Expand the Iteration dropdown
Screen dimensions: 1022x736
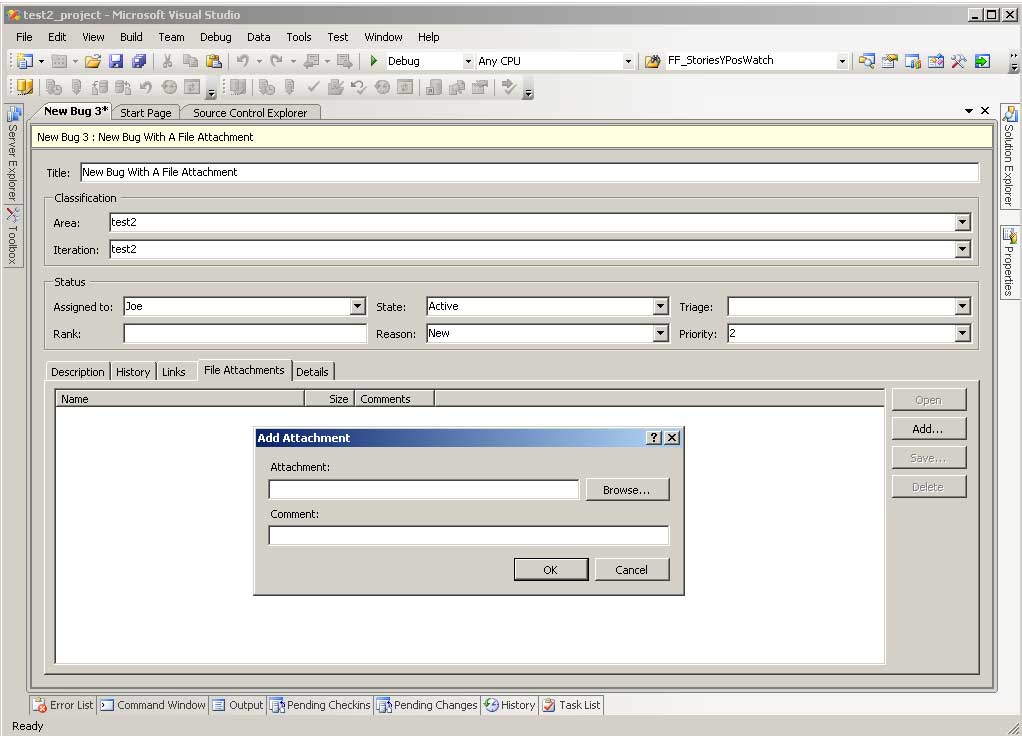coord(962,249)
